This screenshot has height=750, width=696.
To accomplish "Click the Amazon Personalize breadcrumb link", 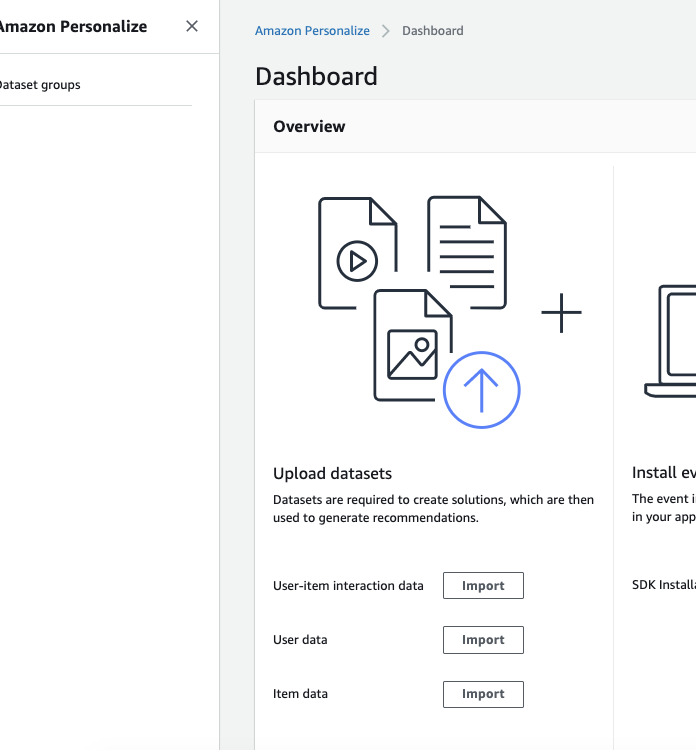I will tap(312, 31).
